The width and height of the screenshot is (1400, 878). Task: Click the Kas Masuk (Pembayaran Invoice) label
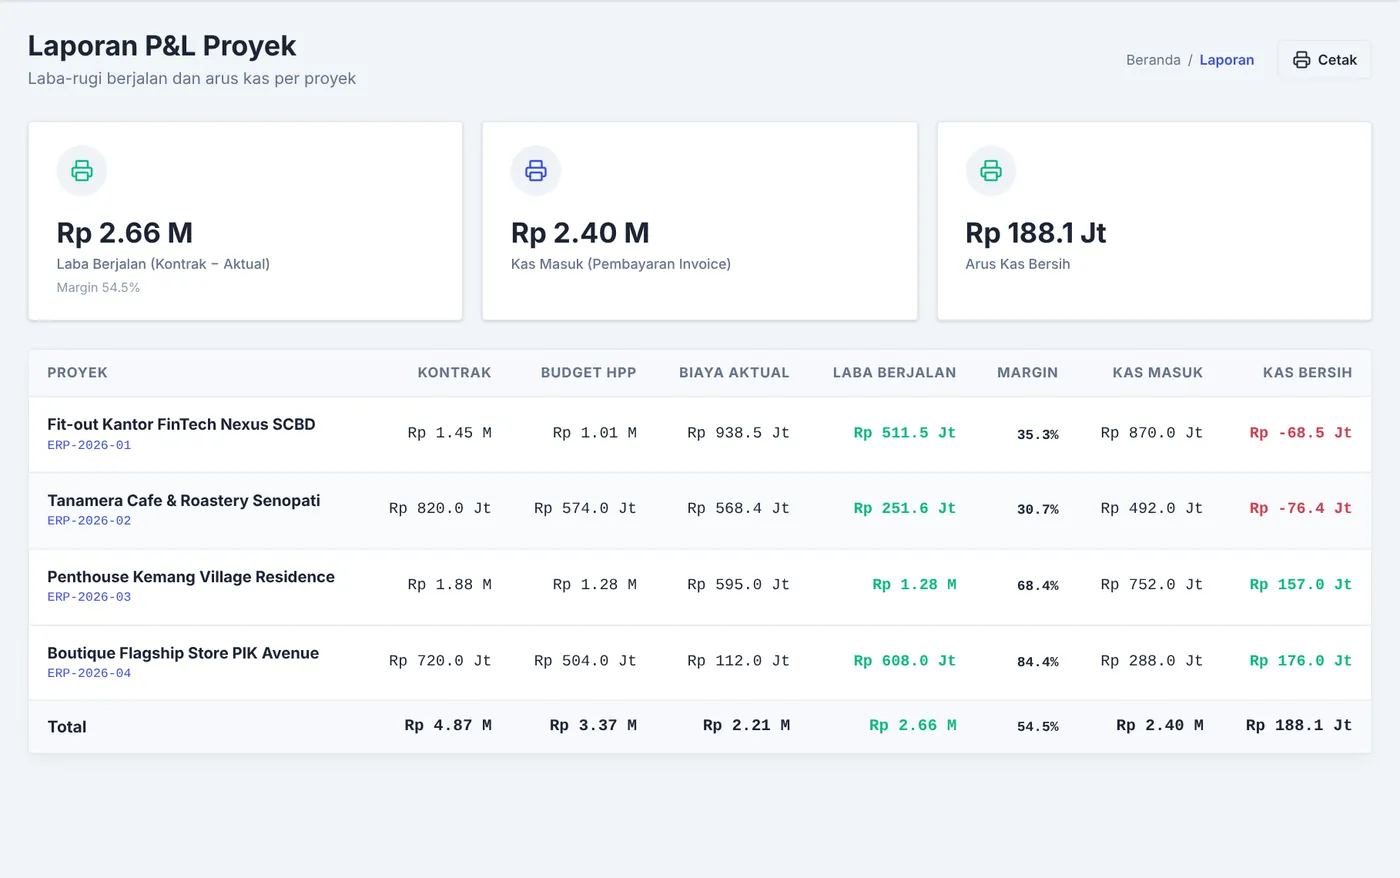tap(621, 264)
